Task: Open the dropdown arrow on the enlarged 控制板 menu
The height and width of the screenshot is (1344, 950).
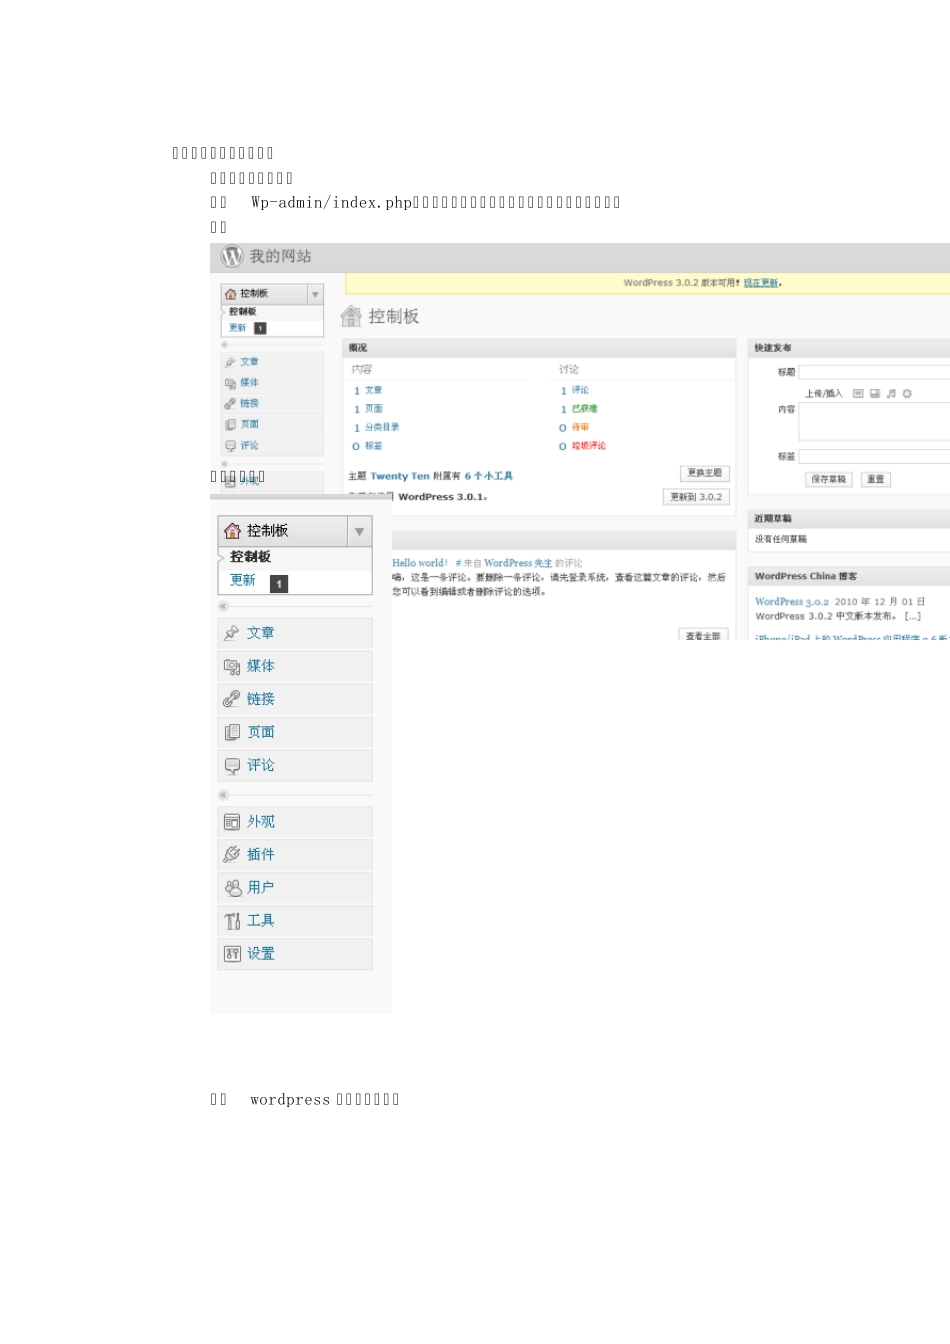Action: coord(359,531)
